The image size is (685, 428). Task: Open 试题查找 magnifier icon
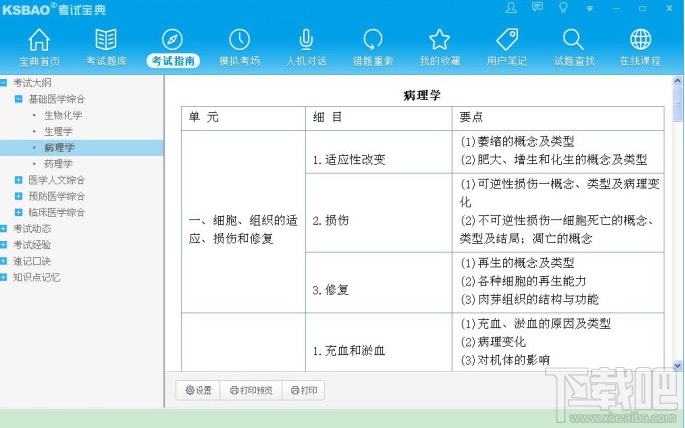573,40
